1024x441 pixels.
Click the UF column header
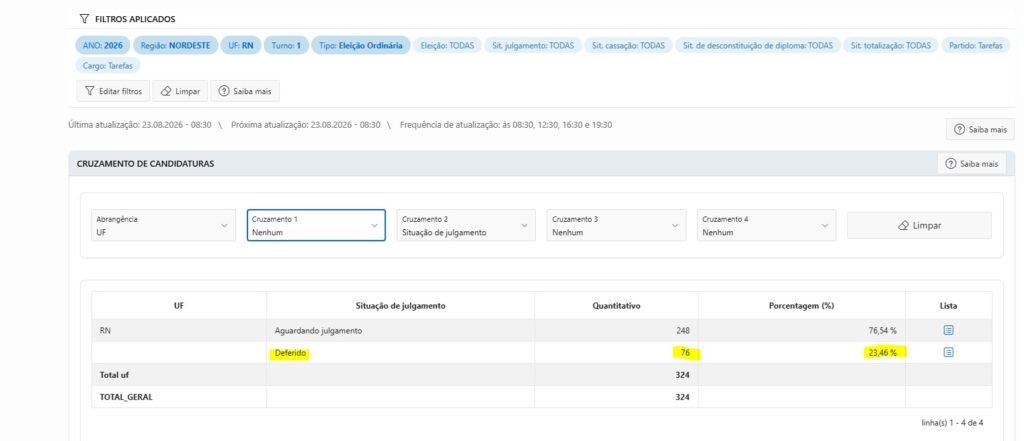point(179,306)
